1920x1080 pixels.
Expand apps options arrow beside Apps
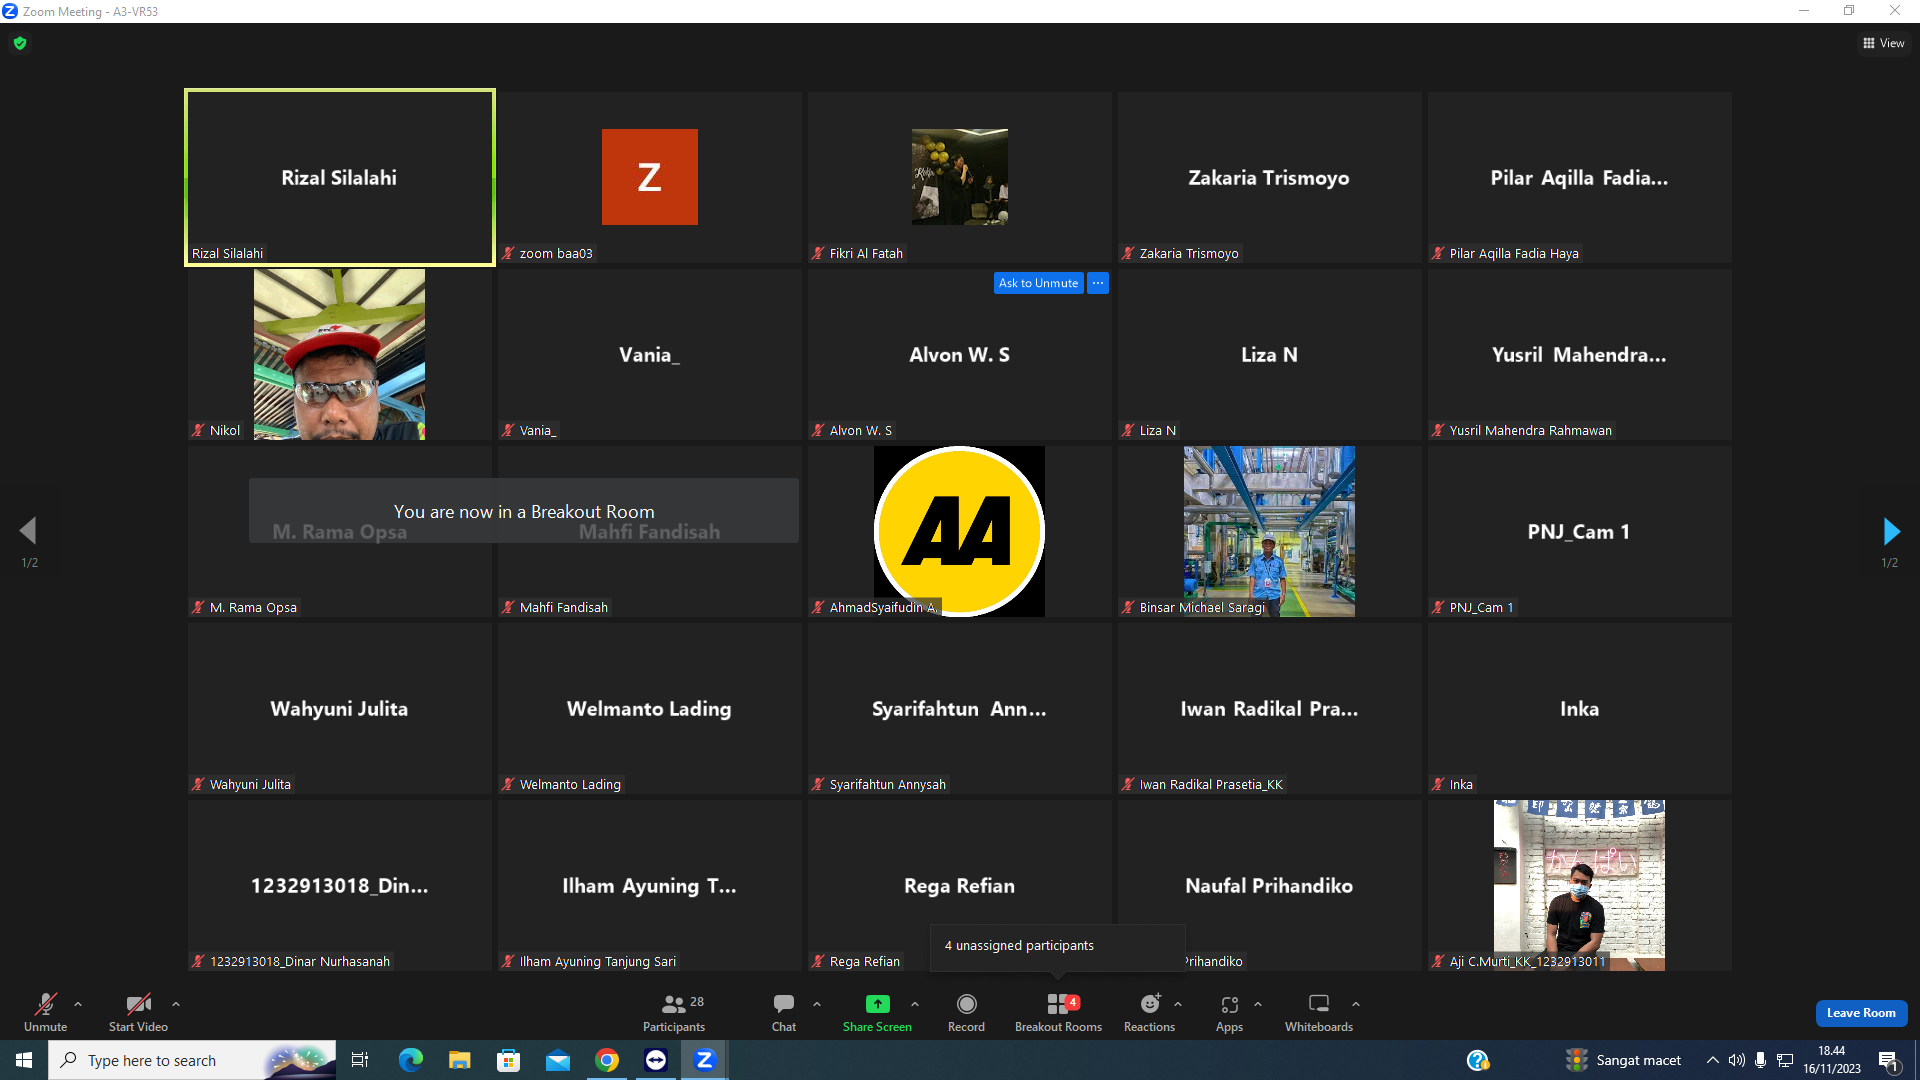(1258, 1004)
